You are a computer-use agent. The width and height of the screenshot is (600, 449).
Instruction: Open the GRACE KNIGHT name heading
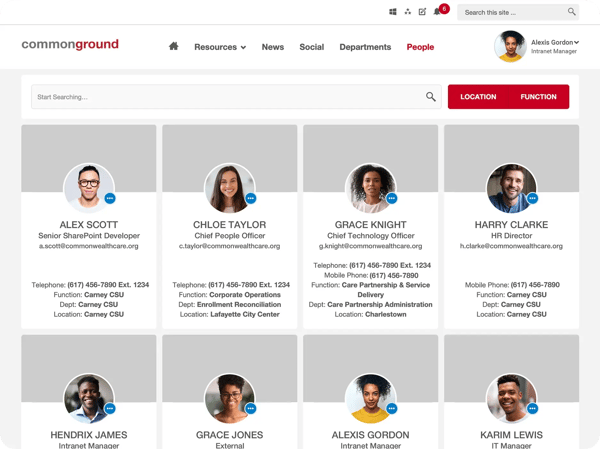coord(370,225)
